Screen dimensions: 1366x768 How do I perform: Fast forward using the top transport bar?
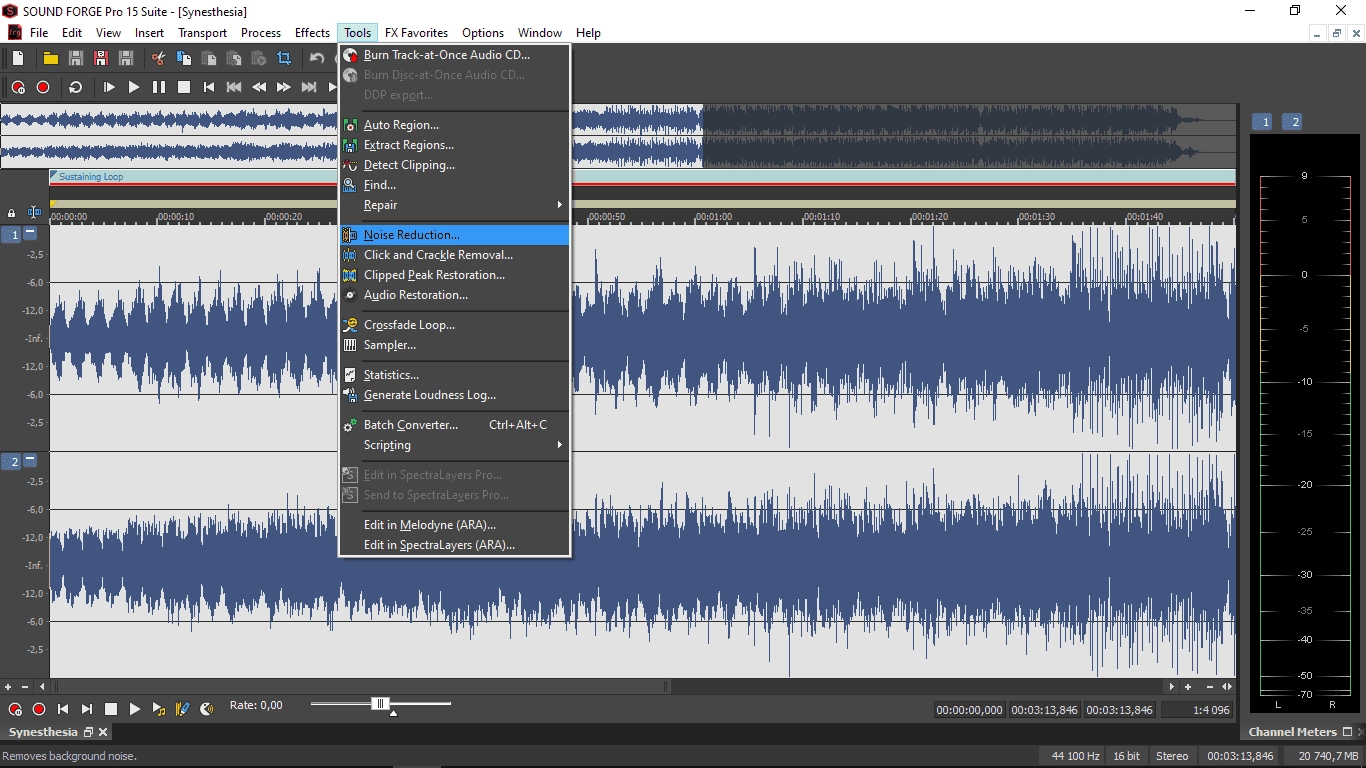[284, 87]
